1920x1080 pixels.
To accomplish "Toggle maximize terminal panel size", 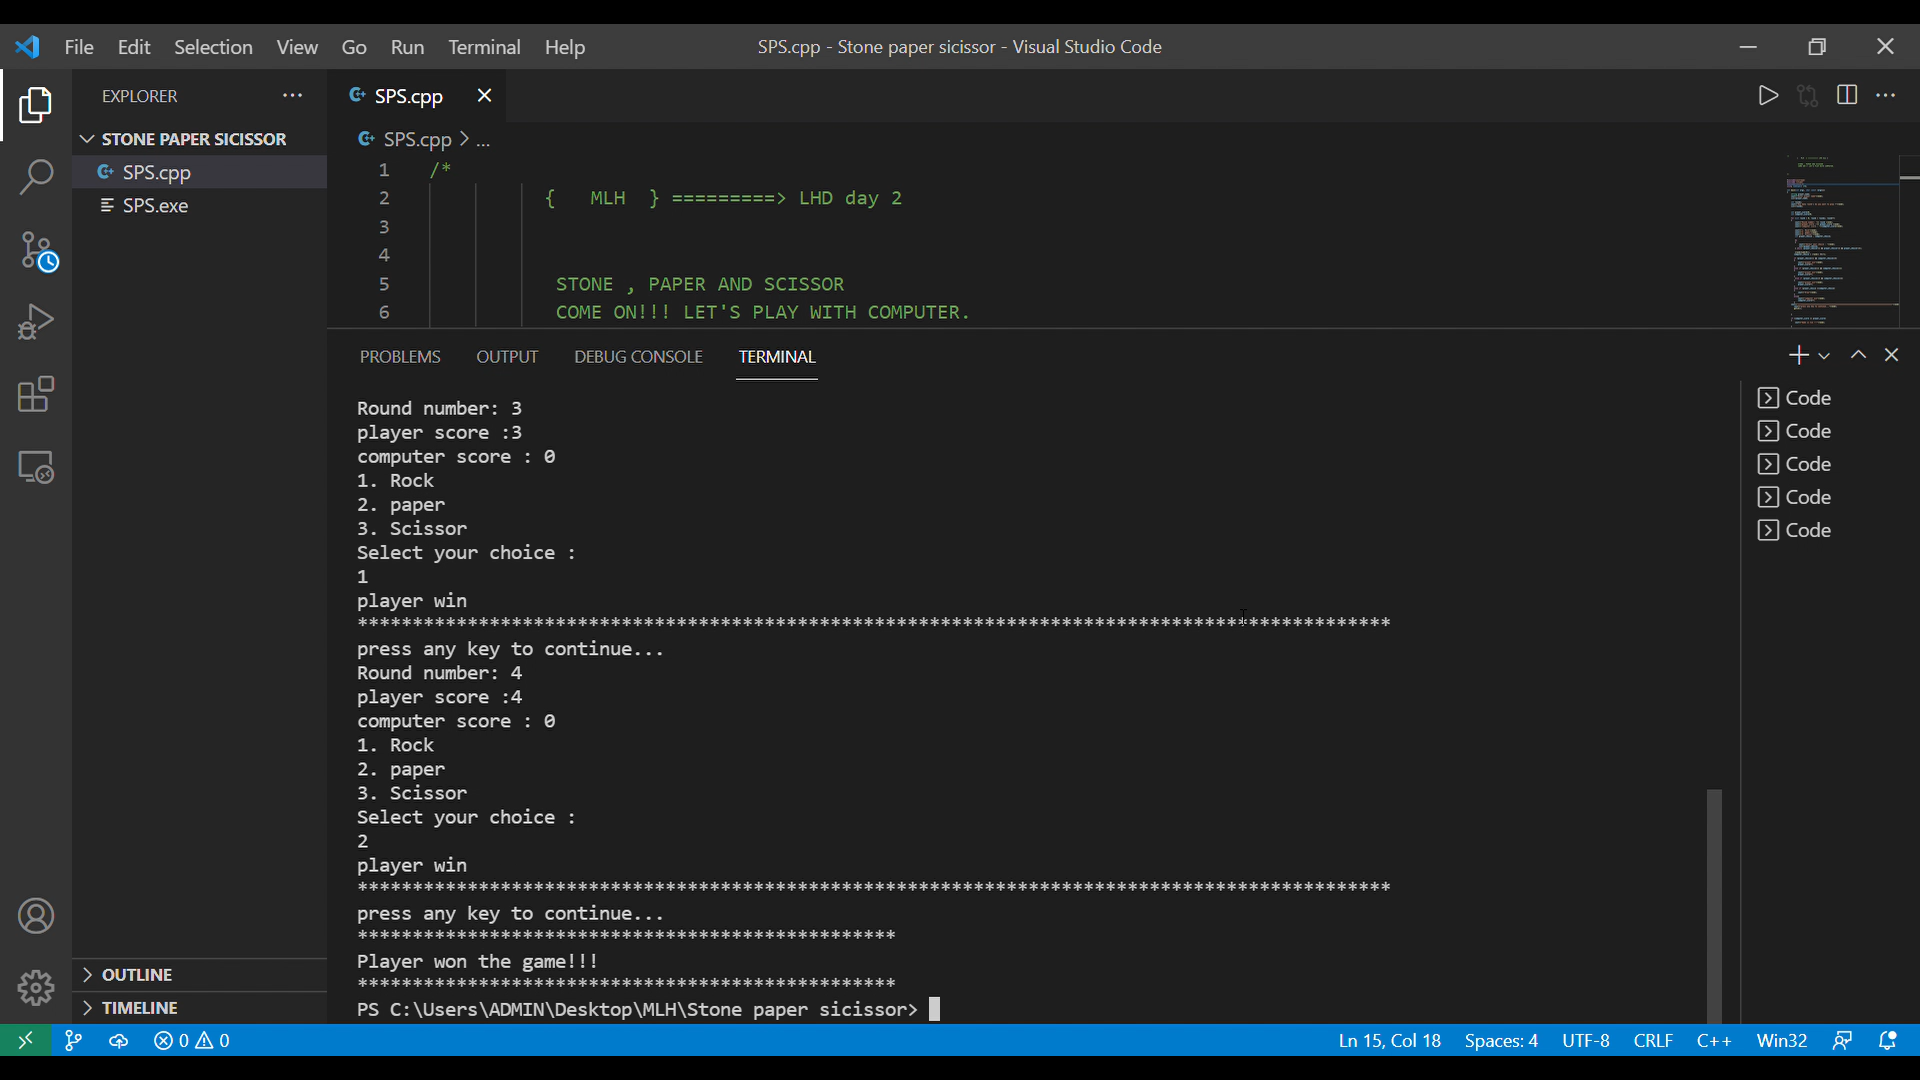I will pyautogui.click(x=1858, y=355).
